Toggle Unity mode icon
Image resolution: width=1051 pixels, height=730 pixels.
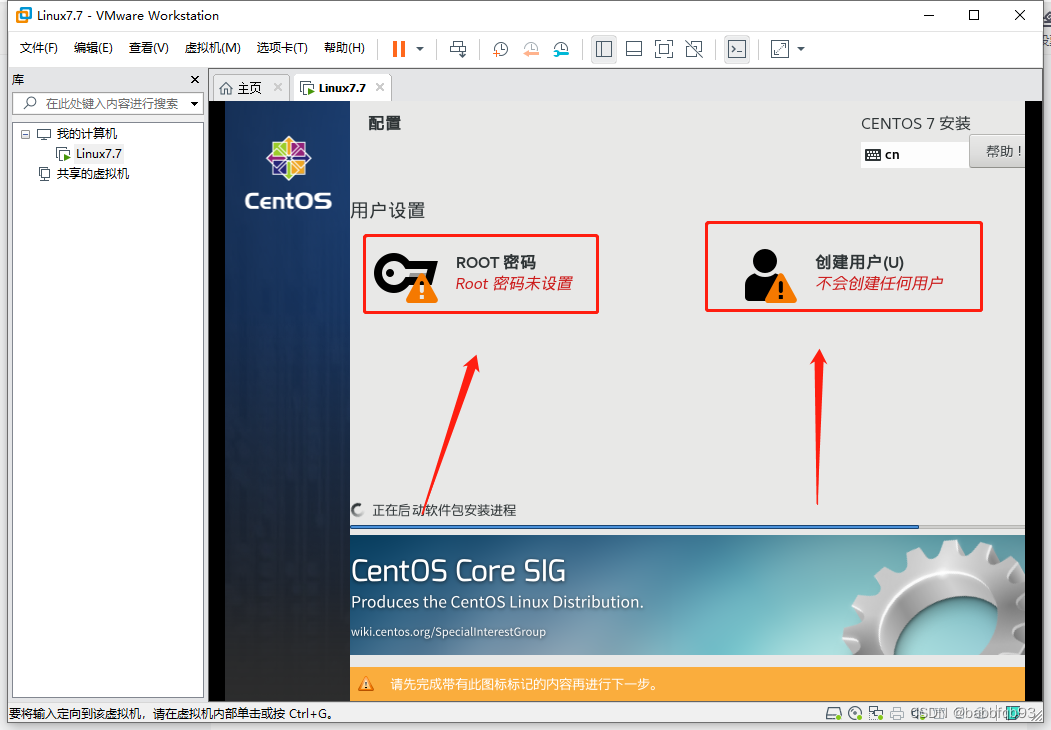(694, 49)
